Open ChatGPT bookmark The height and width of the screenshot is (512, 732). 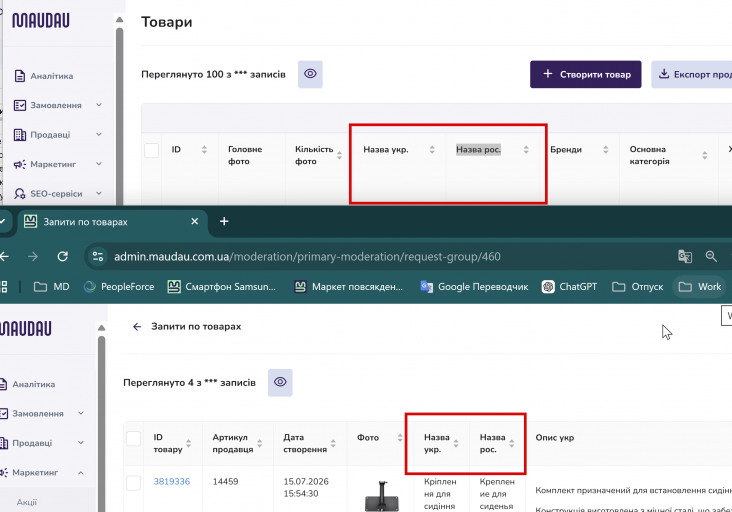[569, 287]
